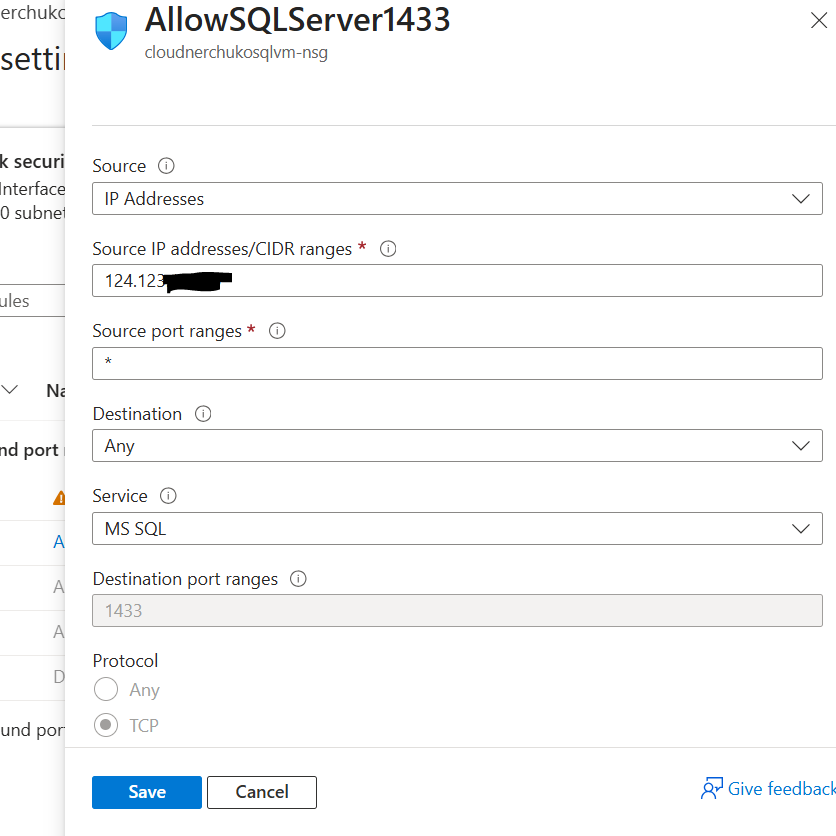Expand the chevron beside the Name column
836x836 pixels.
pos(10,389)
